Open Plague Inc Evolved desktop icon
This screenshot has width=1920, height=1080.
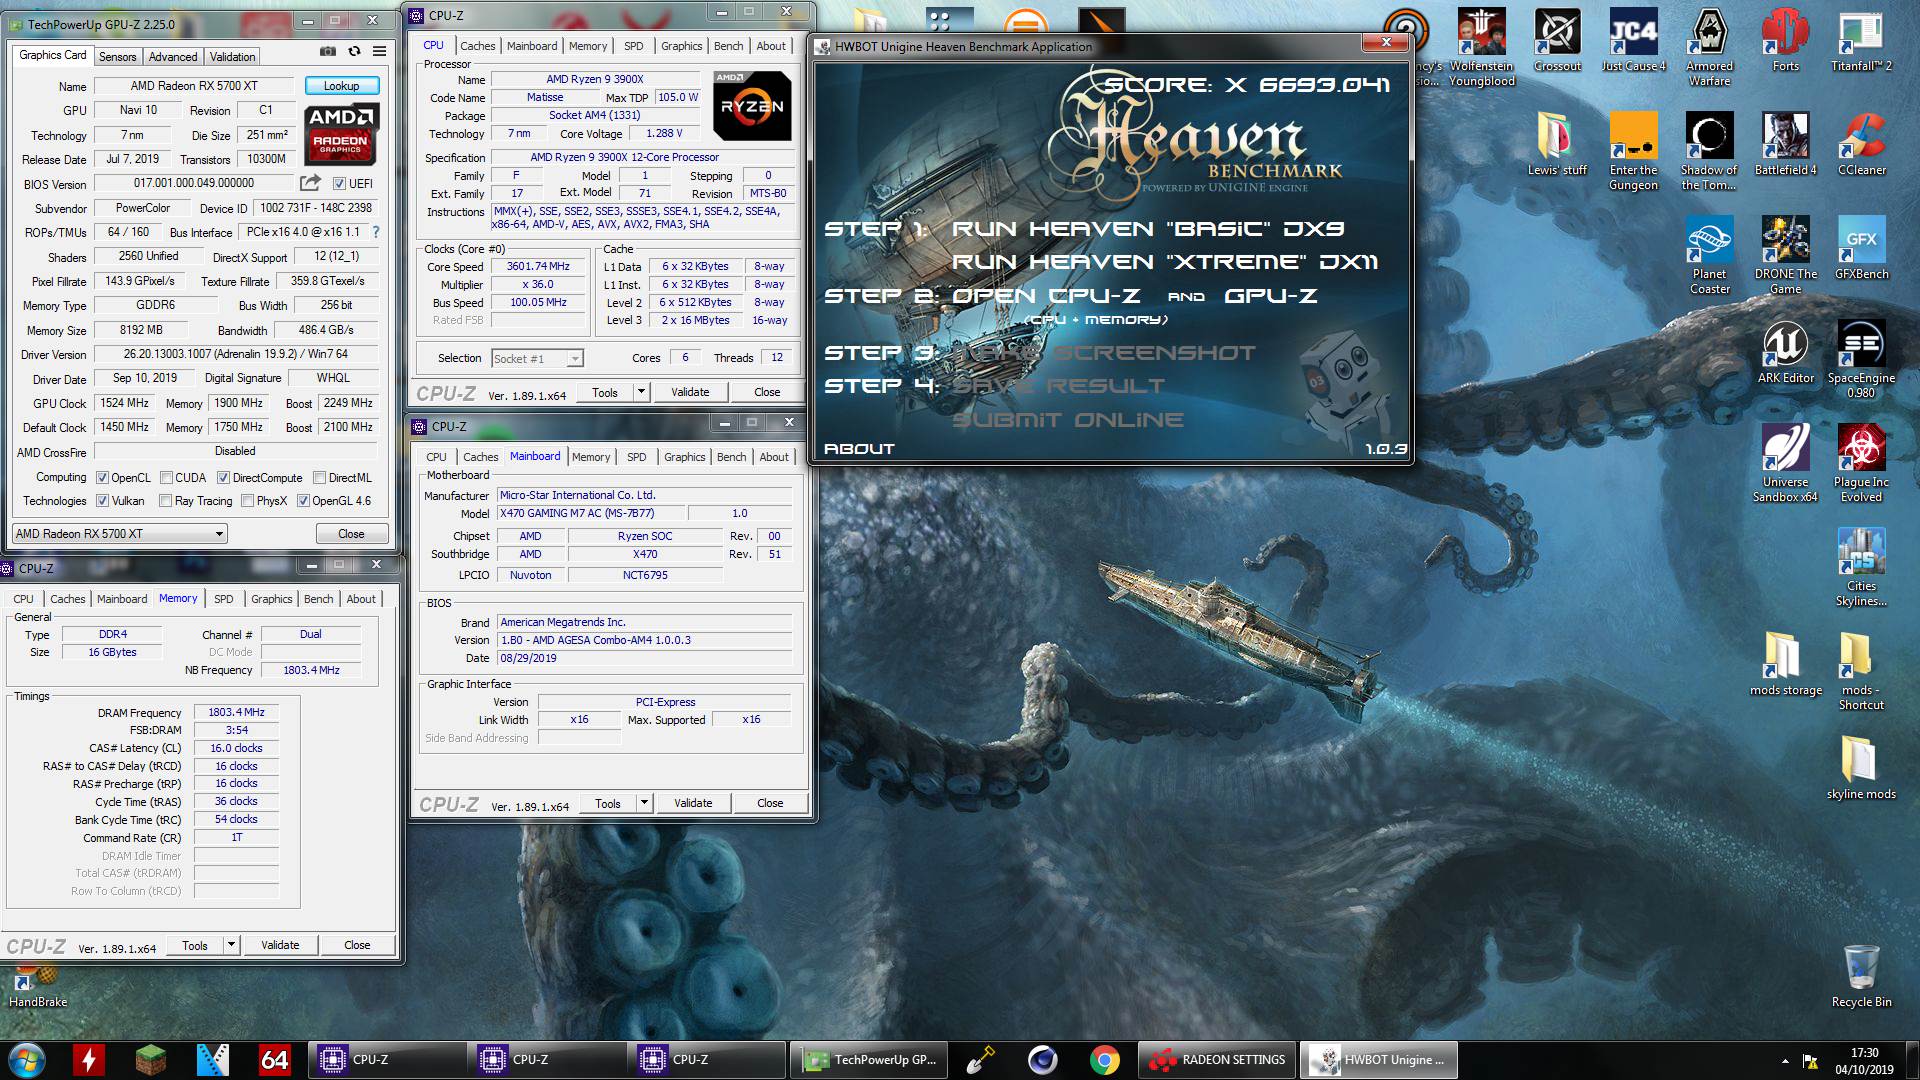pyautogui.click(x=1861, y=463)
